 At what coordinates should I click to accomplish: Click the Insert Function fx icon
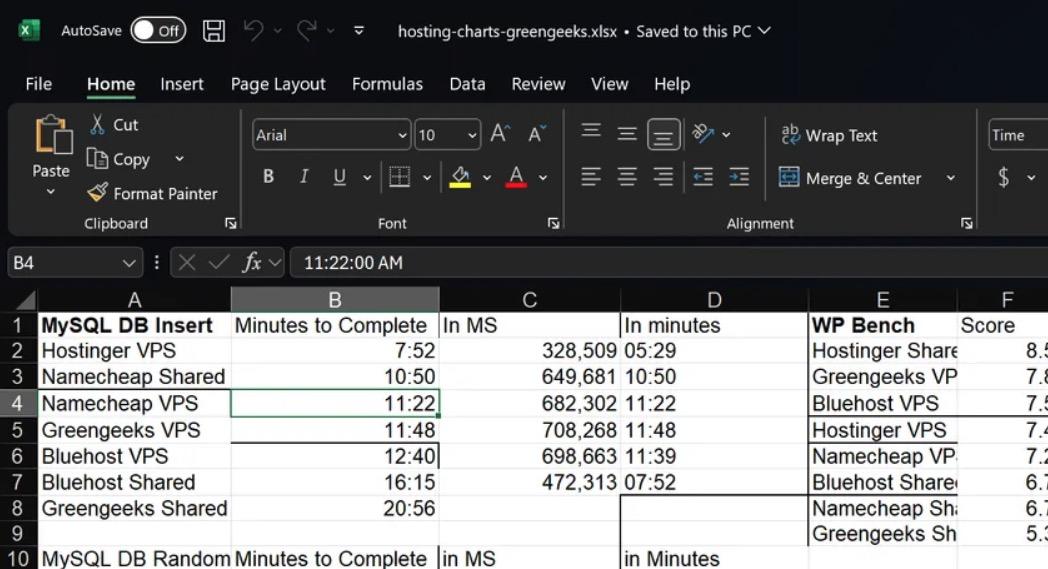tap(252, 263)
